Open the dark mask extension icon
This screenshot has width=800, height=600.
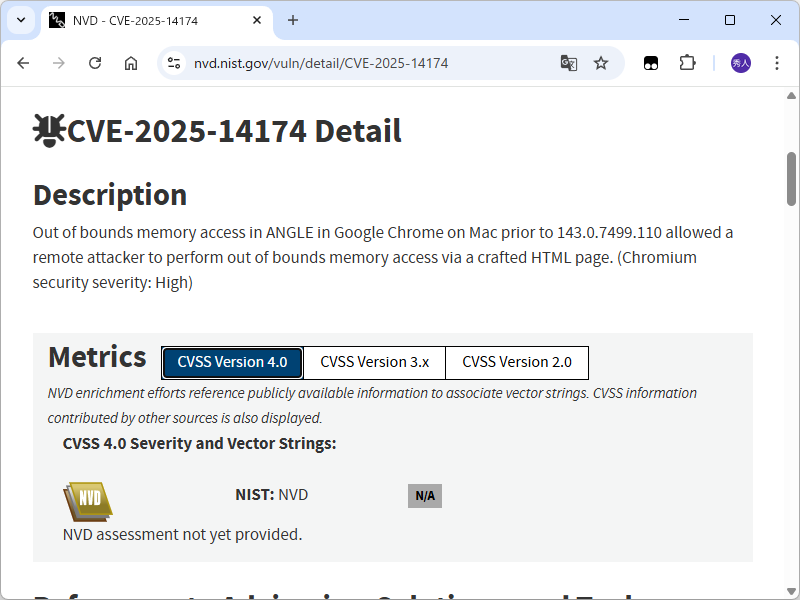tap(651, 63)
